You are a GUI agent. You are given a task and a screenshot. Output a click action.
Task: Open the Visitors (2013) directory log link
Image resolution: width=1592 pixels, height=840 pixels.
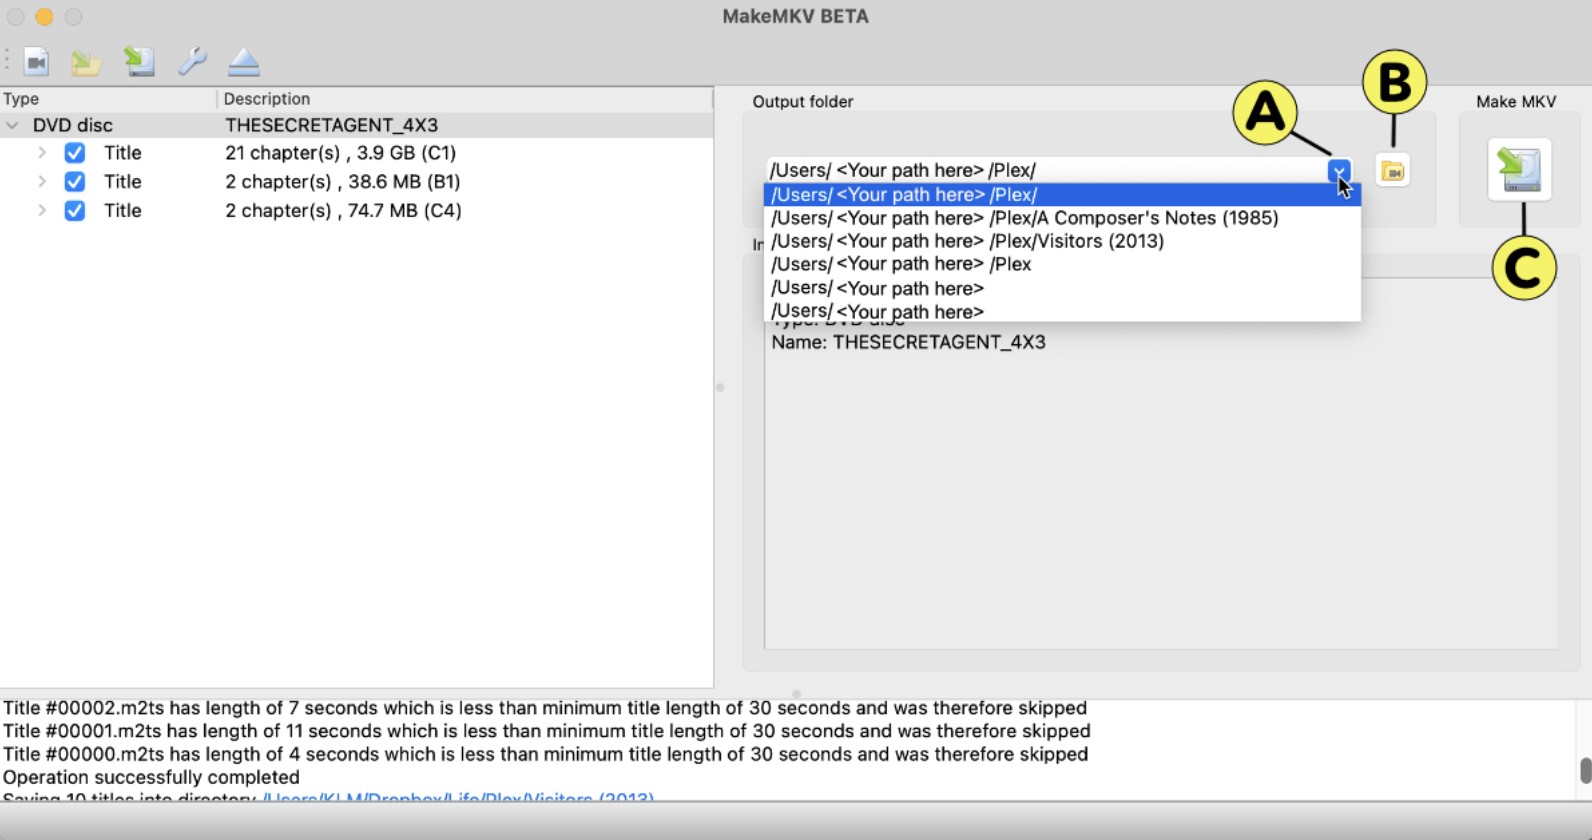coord(458,799)
